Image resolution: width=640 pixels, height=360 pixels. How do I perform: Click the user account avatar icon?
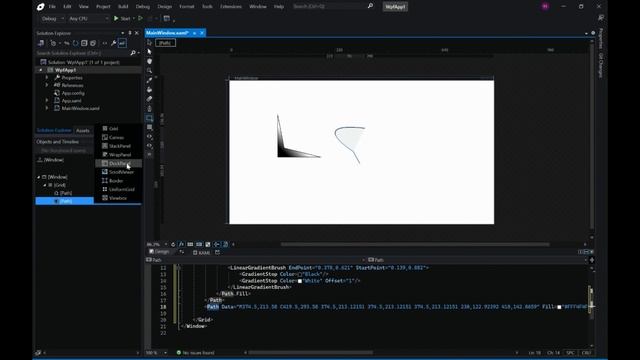[545, 7]
